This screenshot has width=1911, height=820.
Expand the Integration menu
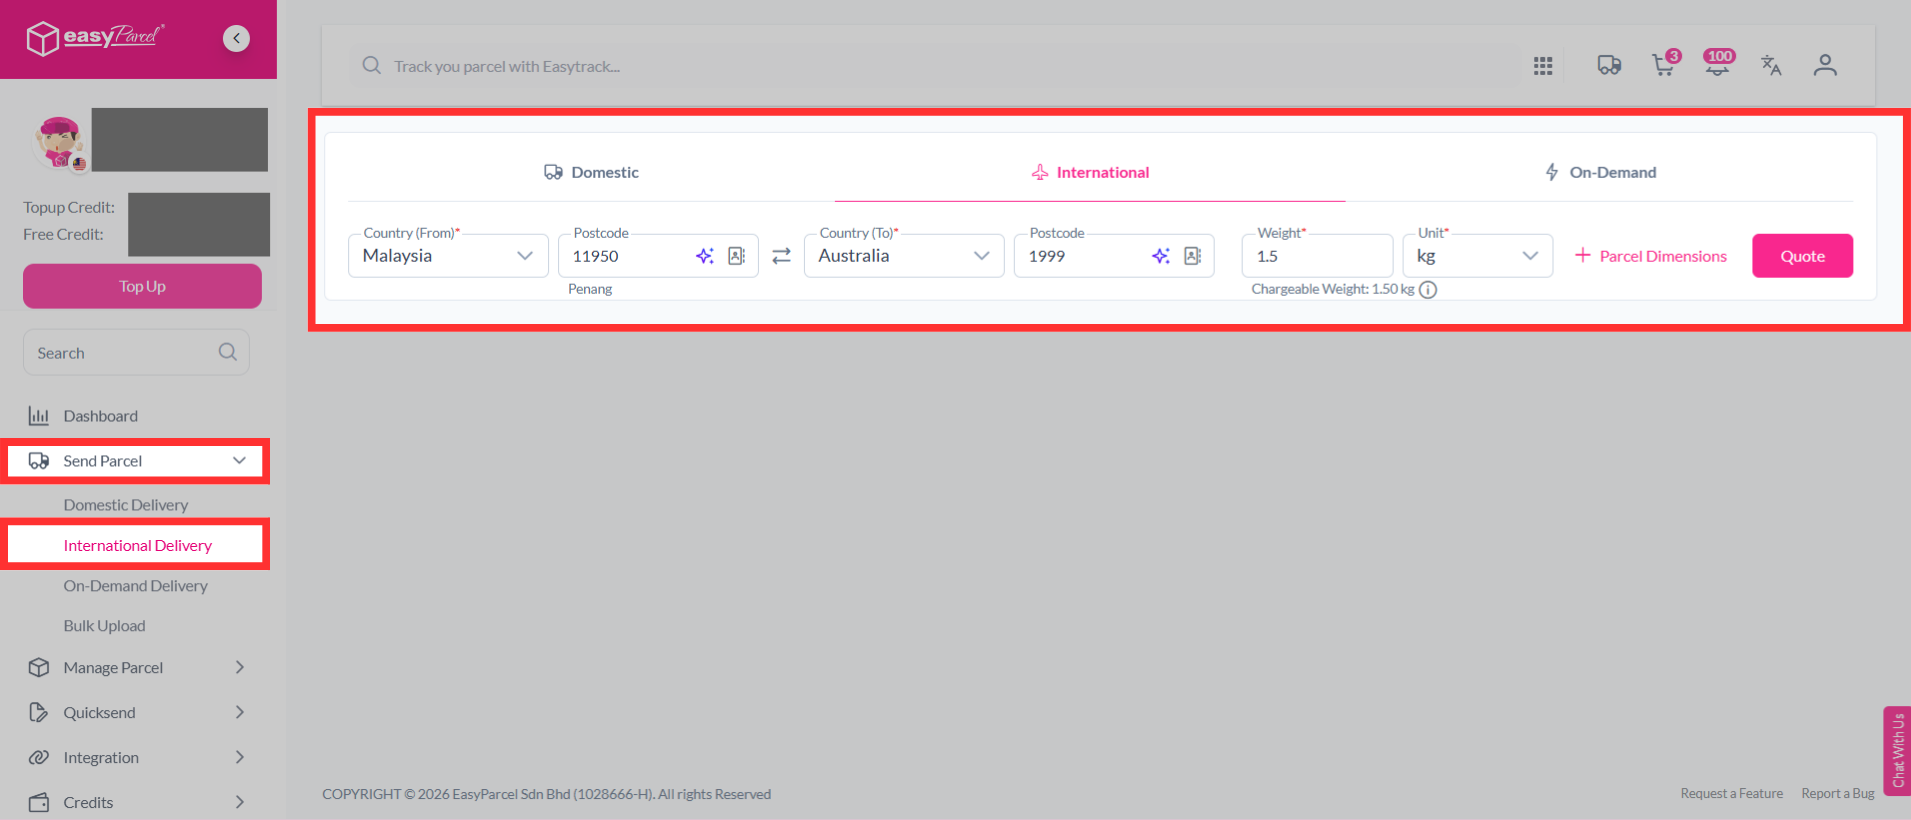pyautogui.click(x=137, y=757)
